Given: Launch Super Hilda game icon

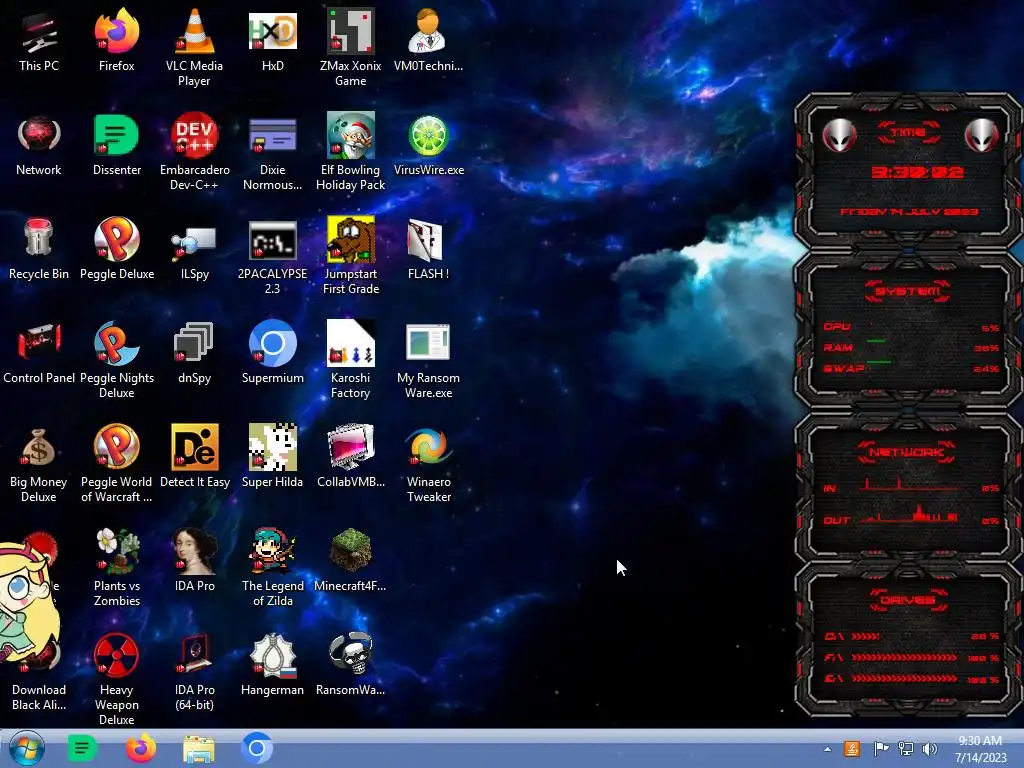Looking at the screenshot, I should point(272,457).
